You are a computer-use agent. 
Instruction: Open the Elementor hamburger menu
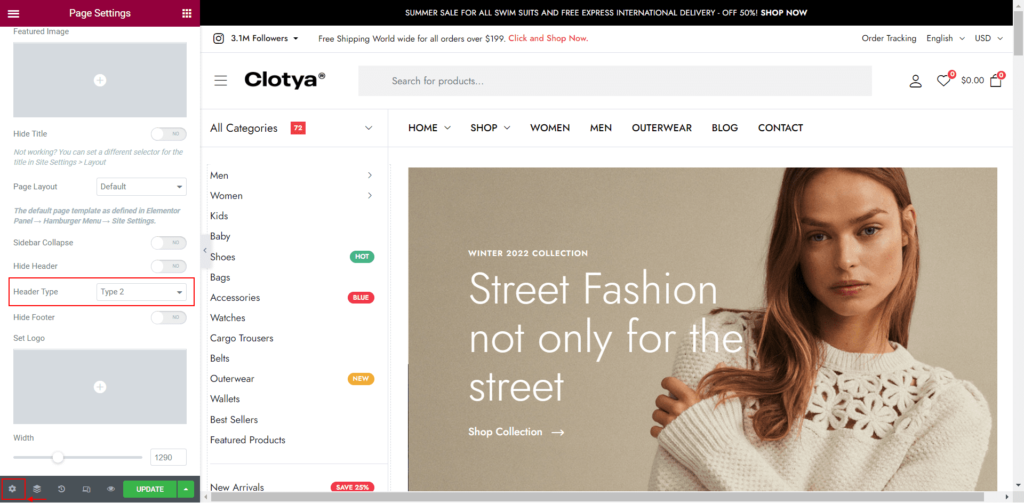click(x=13, y=13)
